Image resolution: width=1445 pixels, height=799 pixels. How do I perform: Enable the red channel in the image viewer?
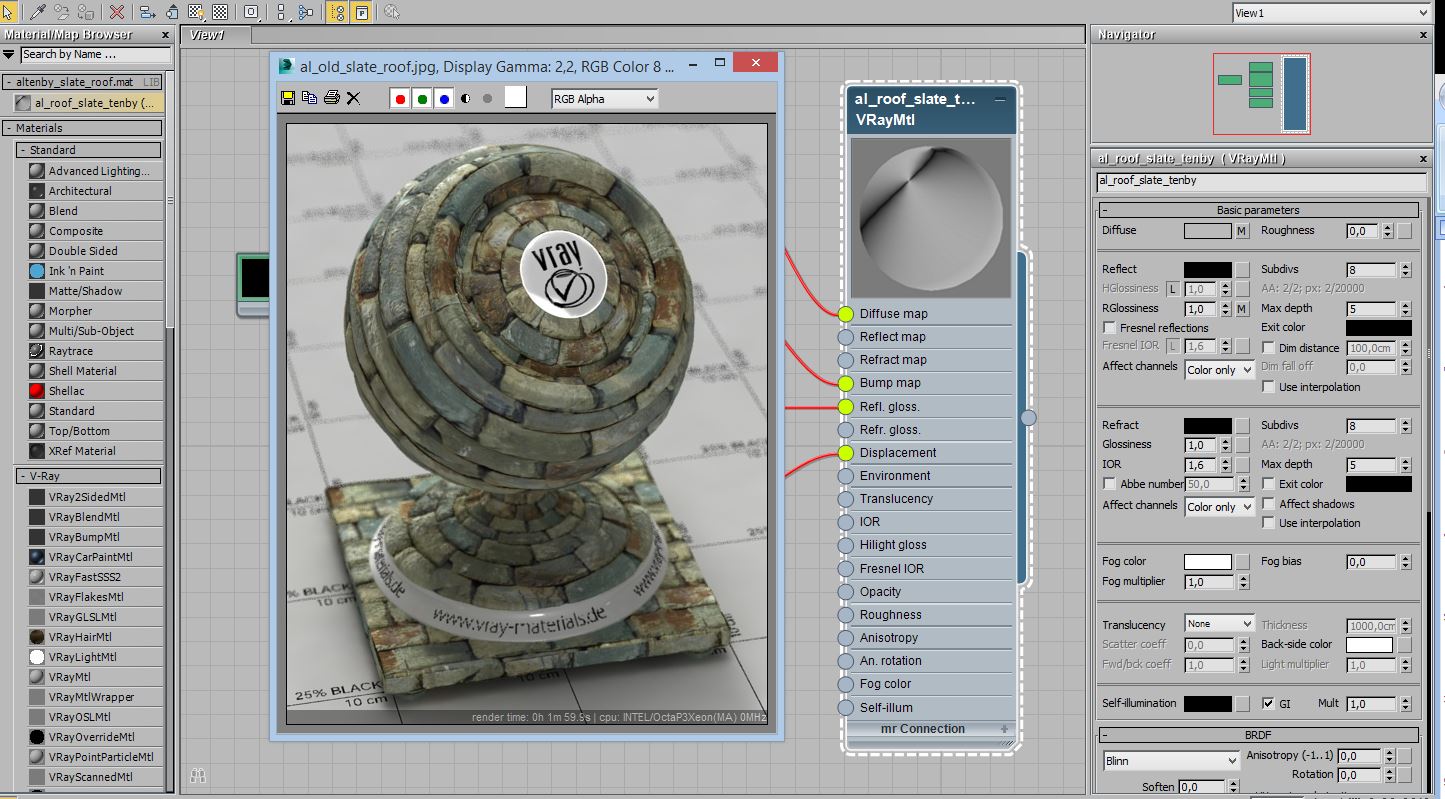tap(400, 99)
